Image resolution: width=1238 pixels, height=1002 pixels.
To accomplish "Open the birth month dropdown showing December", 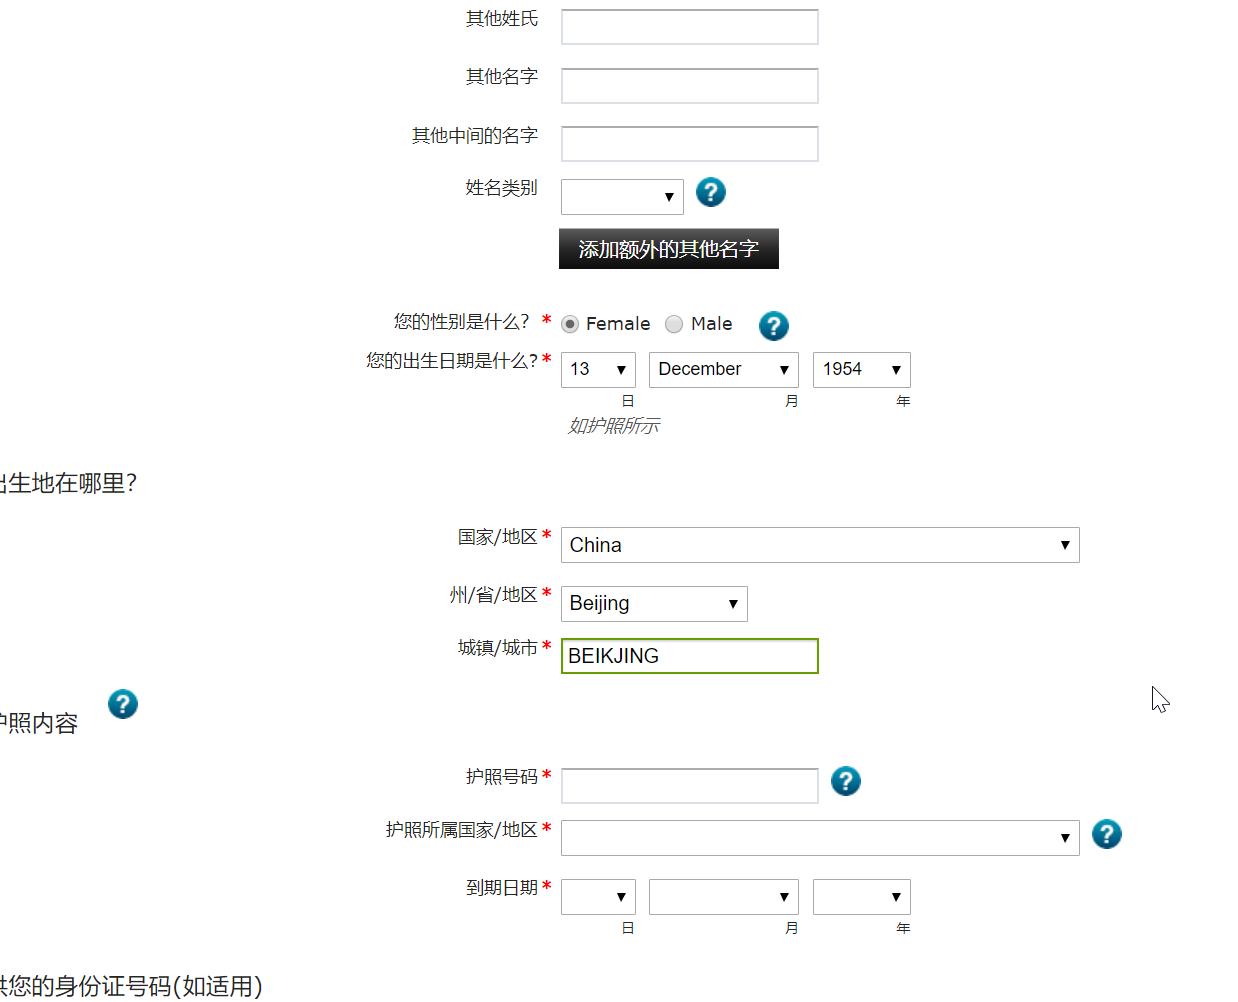I will pyautogui.click(x=722, y=369).
